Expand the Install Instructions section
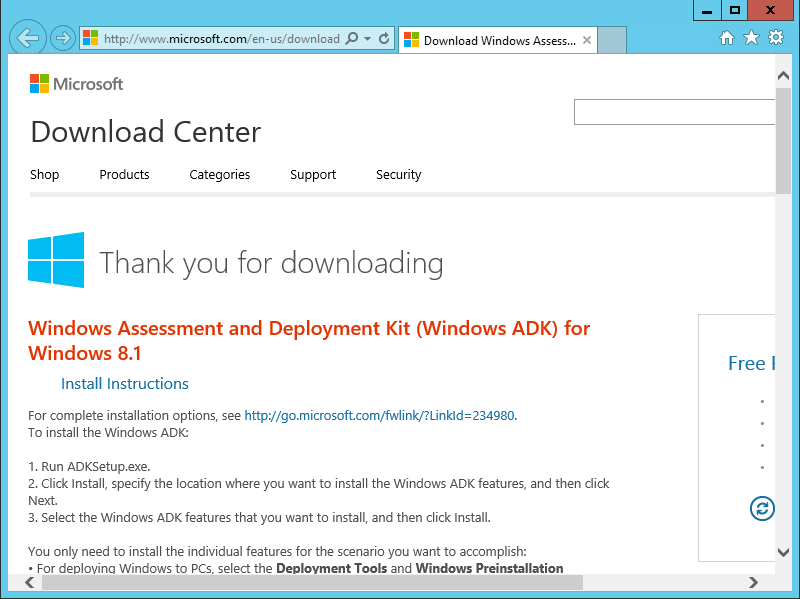 pos(124,384)
